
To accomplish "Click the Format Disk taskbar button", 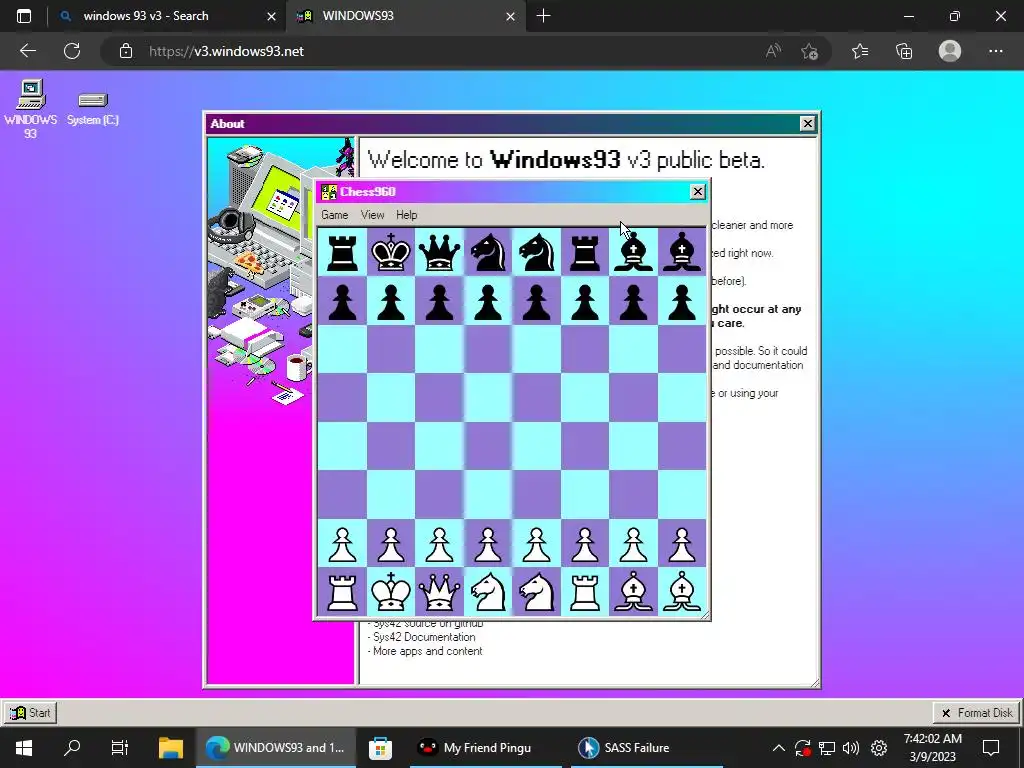I will pos(977,712).
